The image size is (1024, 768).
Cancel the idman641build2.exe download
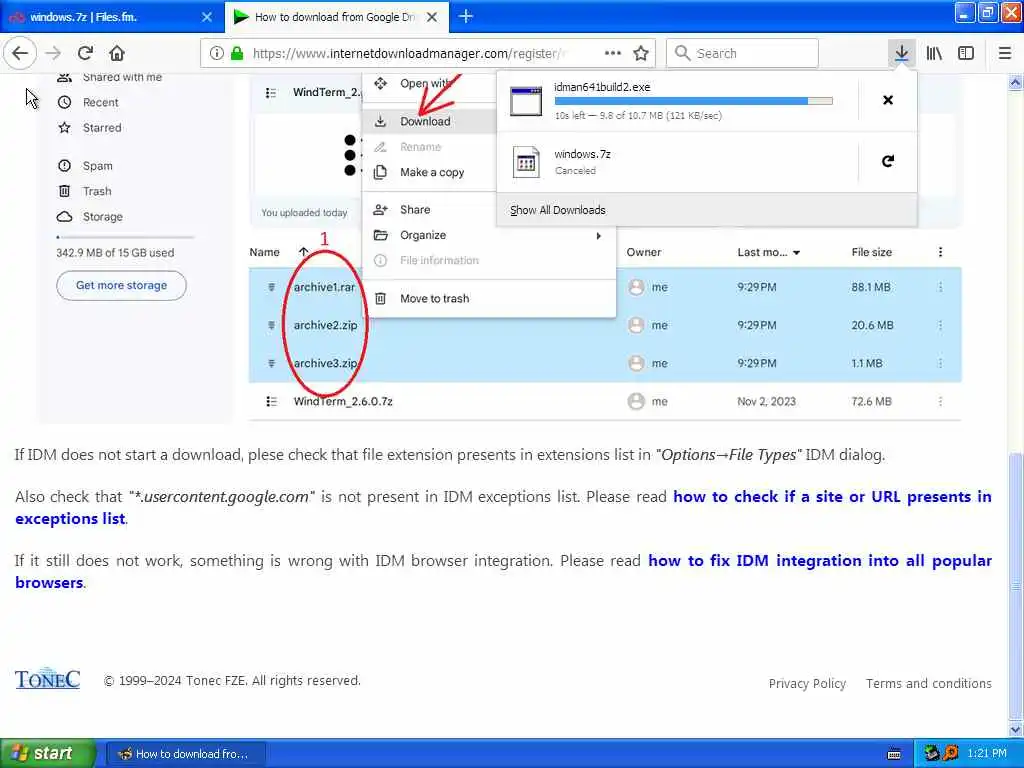(x=888, y=100)
